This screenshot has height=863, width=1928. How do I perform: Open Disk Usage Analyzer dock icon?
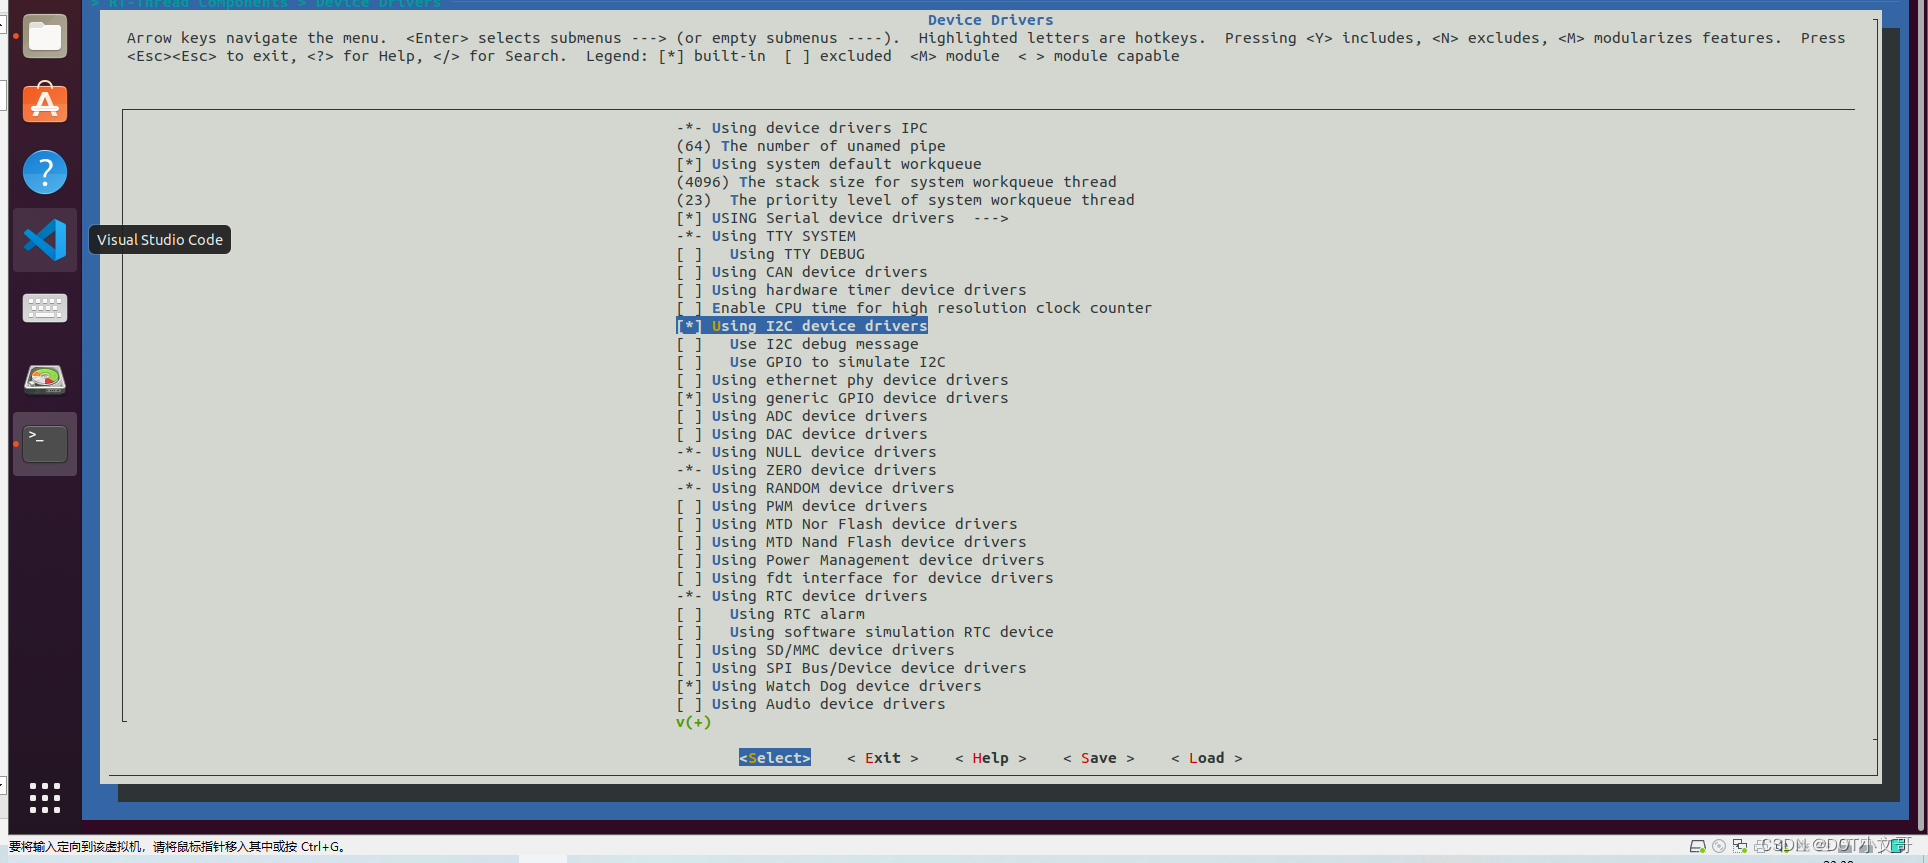45,378
